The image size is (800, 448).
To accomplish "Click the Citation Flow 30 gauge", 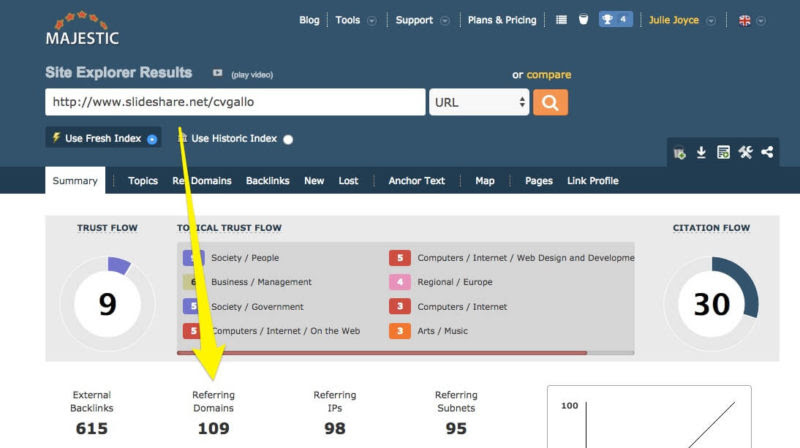I will point(711,304).
